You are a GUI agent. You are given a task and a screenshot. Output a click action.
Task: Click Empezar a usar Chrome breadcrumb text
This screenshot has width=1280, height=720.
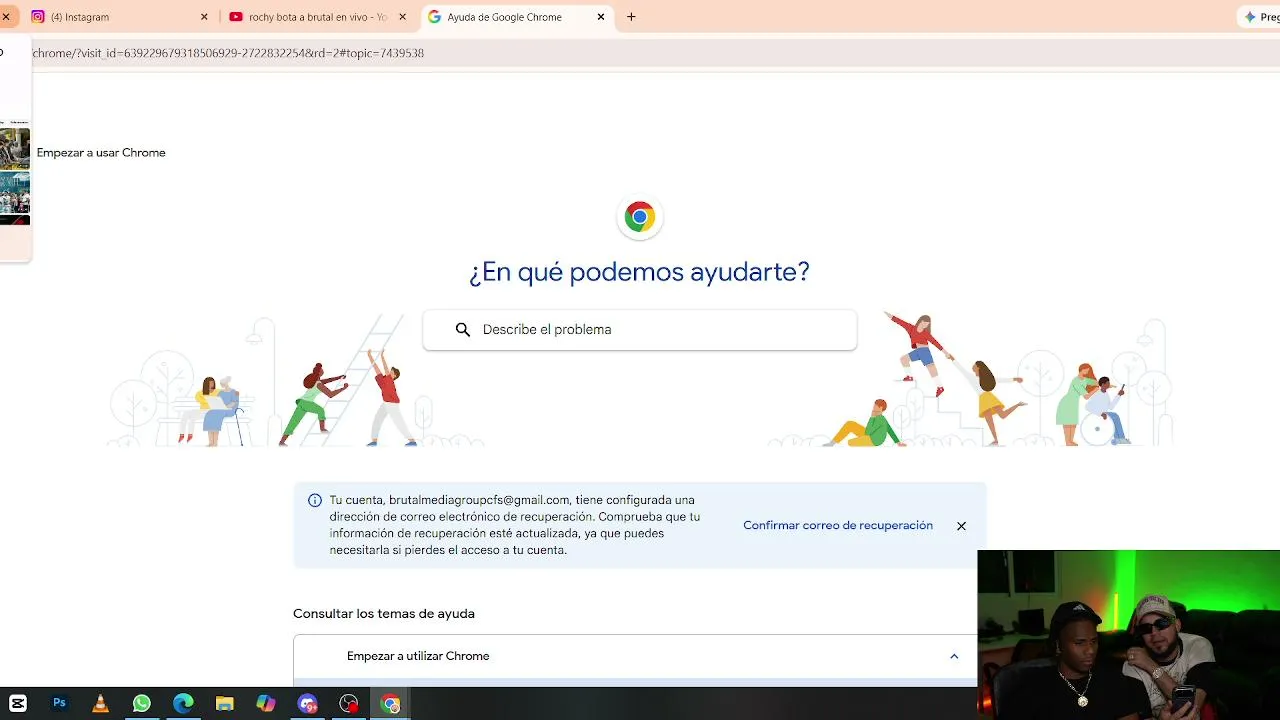point(101,153)
